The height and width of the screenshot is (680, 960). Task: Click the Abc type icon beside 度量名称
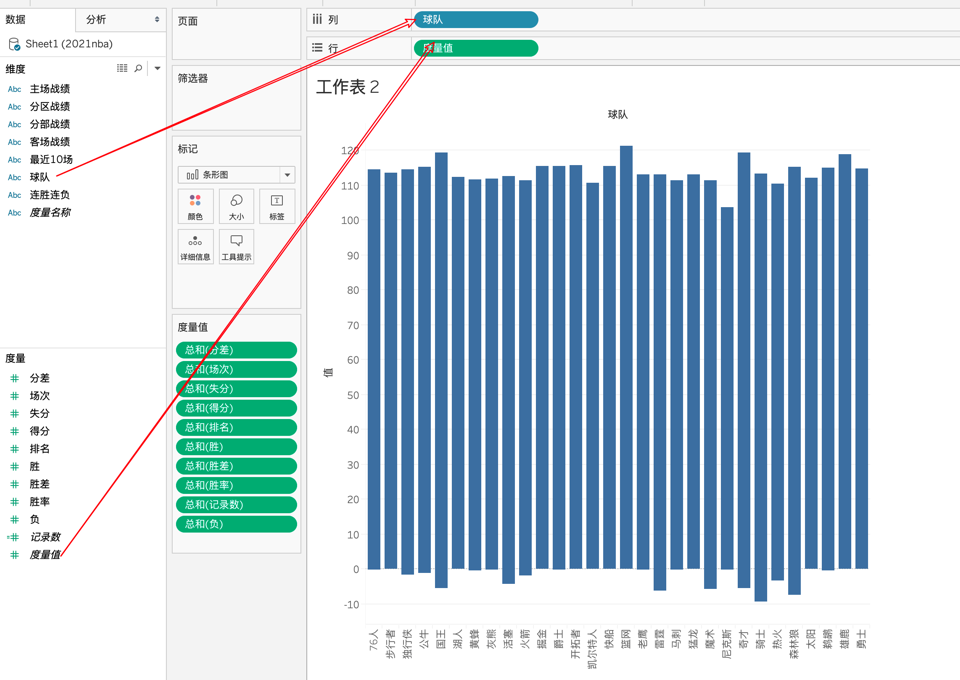pos(15,213)
